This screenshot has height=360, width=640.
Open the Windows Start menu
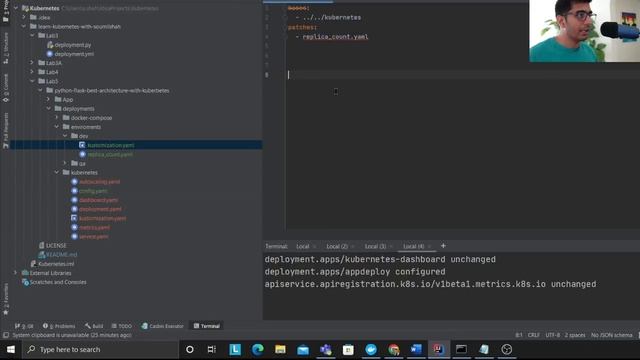[x=11, y=350]
